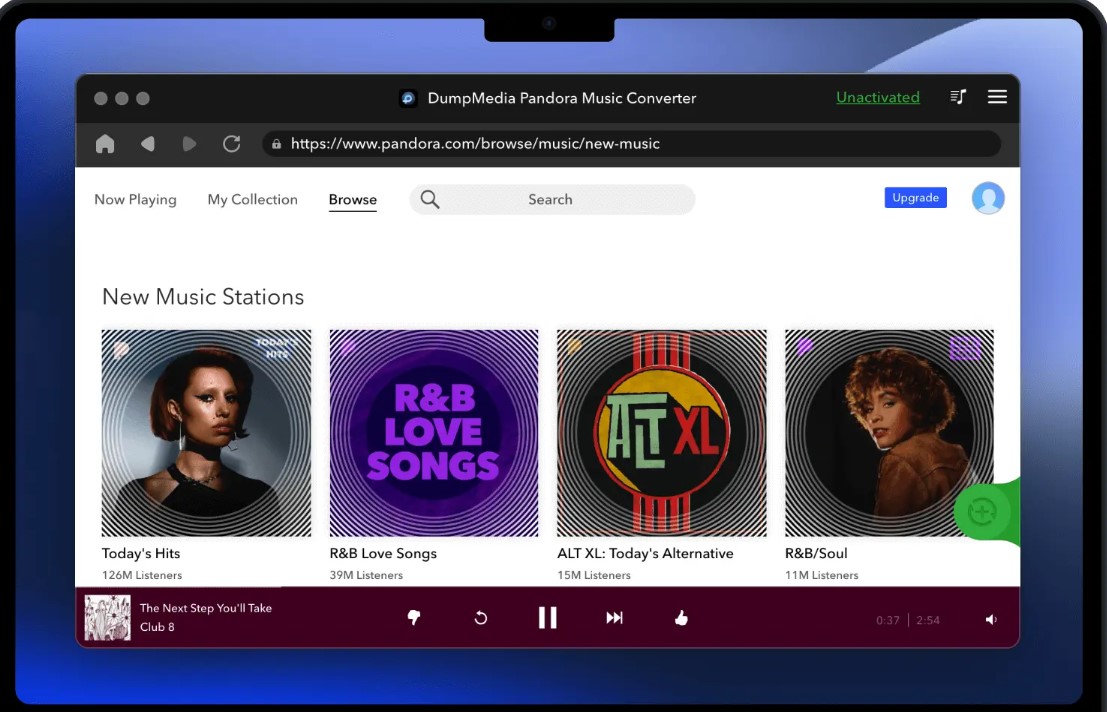
Task: Replay the current song
Action: tap(480, 618)
